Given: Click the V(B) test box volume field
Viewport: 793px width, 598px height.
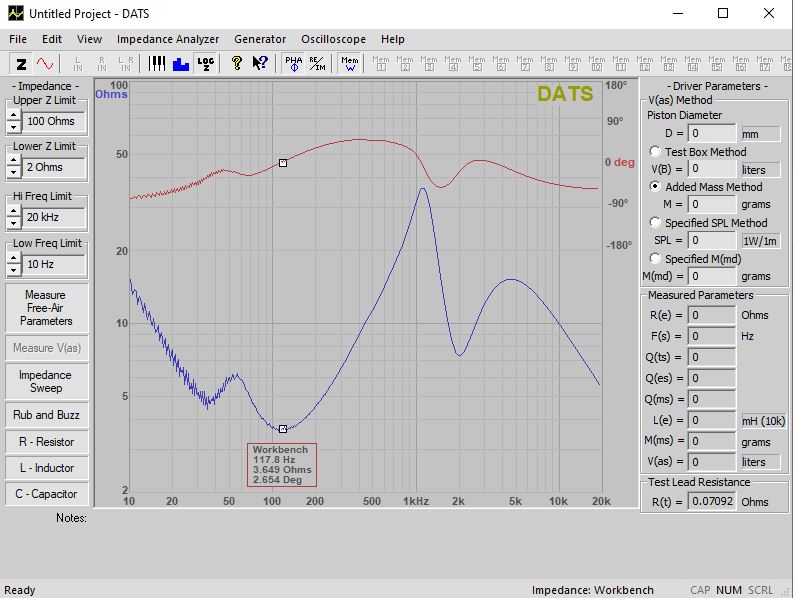Looking at the screenshot, I should click(712, 169).
